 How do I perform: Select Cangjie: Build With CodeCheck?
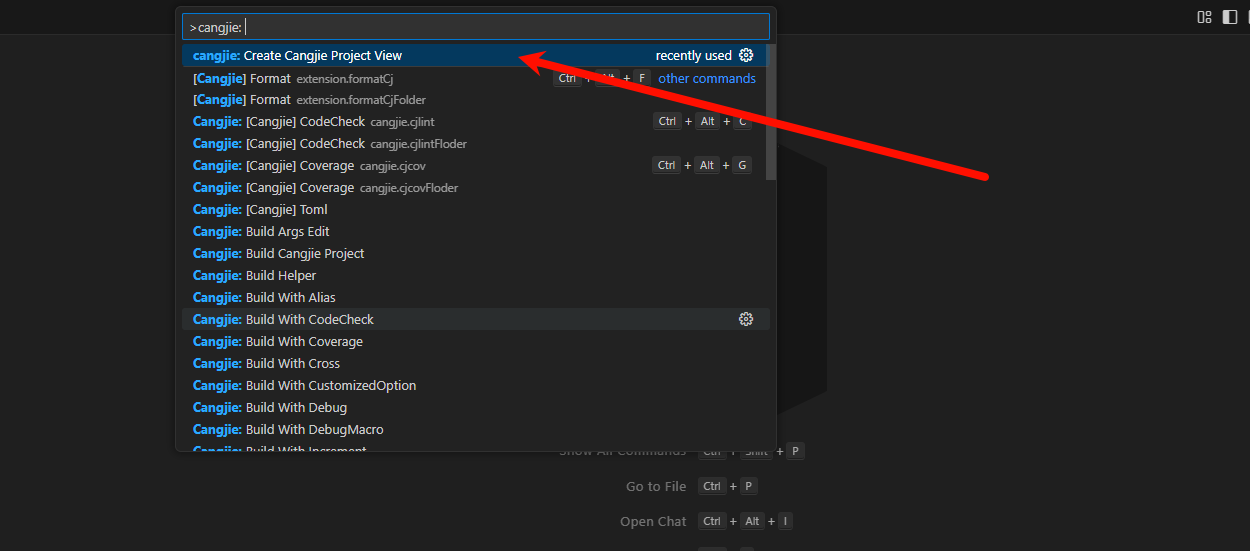pos(476,319)
